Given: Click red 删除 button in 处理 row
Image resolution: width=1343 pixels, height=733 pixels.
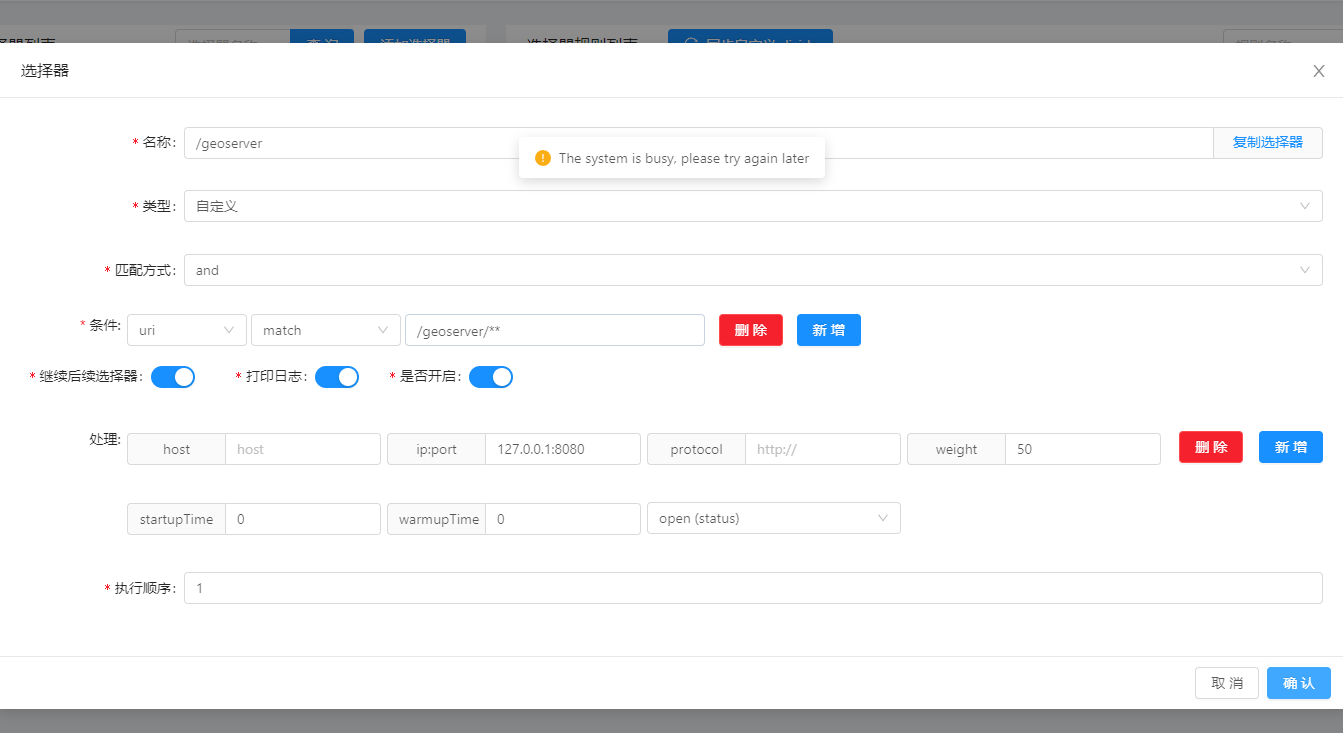Looking at the screenshot, I should click(1211, 447).
